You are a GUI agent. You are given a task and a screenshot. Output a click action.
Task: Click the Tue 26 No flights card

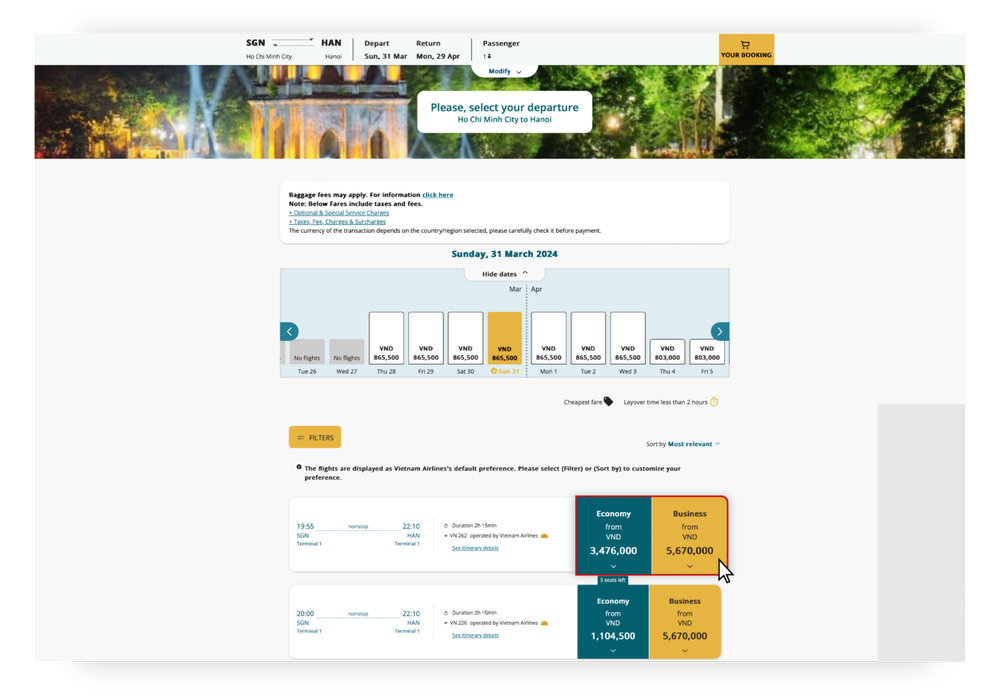pyautogui.click(x=307, y=352)
